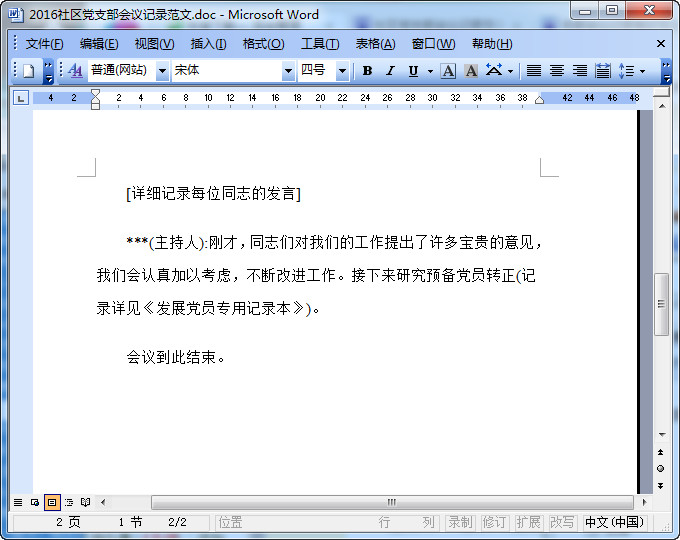This screenshot has height=540, width=680.
Task: Open the 编辑(E) menu
Action: click(x=99, y=44)
